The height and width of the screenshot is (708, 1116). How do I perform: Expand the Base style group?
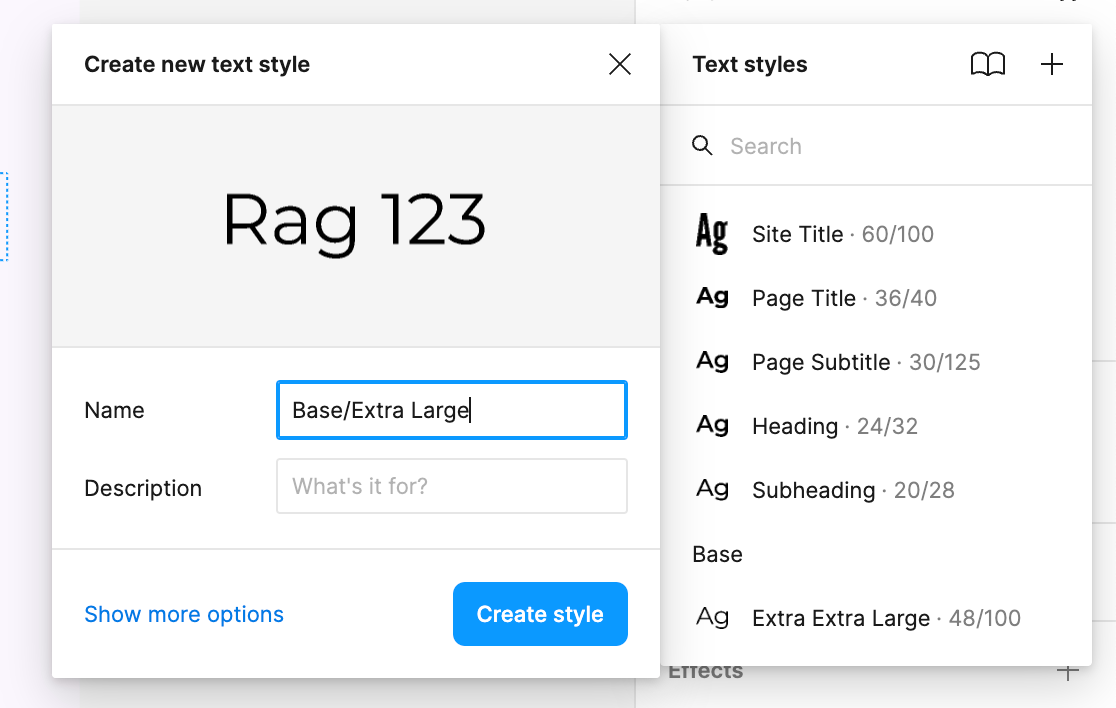click(717, 554)
